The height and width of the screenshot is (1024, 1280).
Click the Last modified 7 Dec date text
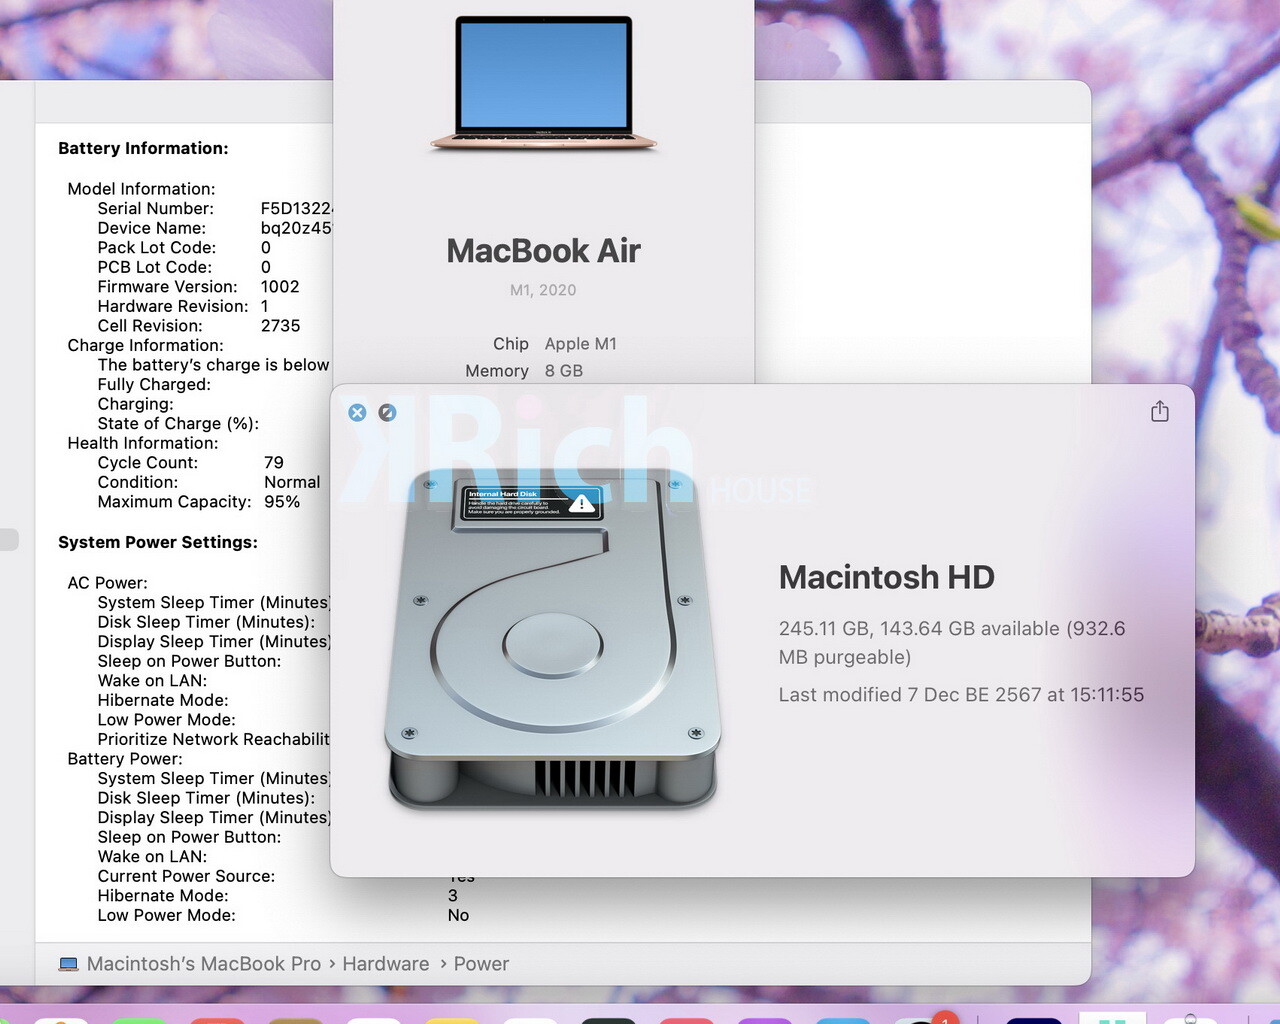(961, 694)
